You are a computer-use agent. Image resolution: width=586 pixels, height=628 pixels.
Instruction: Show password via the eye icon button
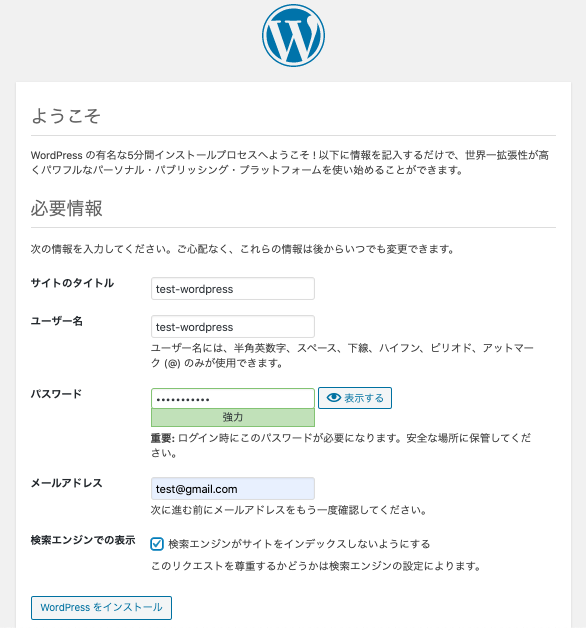coord(355,398)
